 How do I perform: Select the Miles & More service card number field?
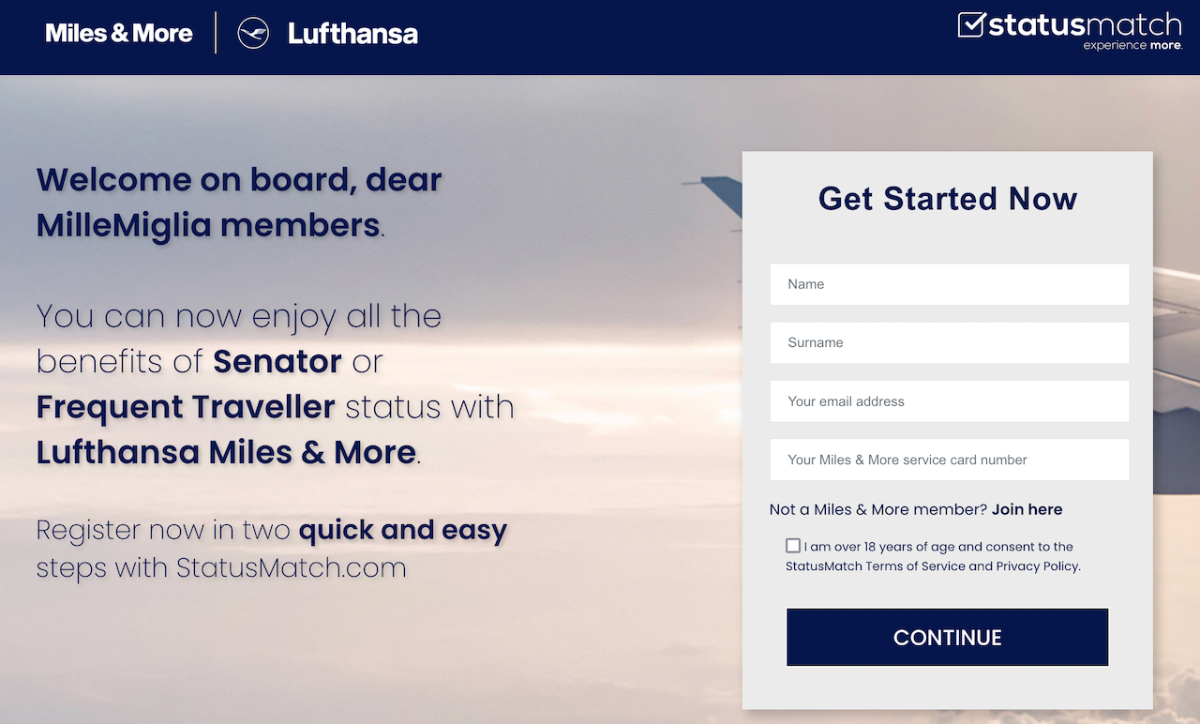click(x=949, y=460)
